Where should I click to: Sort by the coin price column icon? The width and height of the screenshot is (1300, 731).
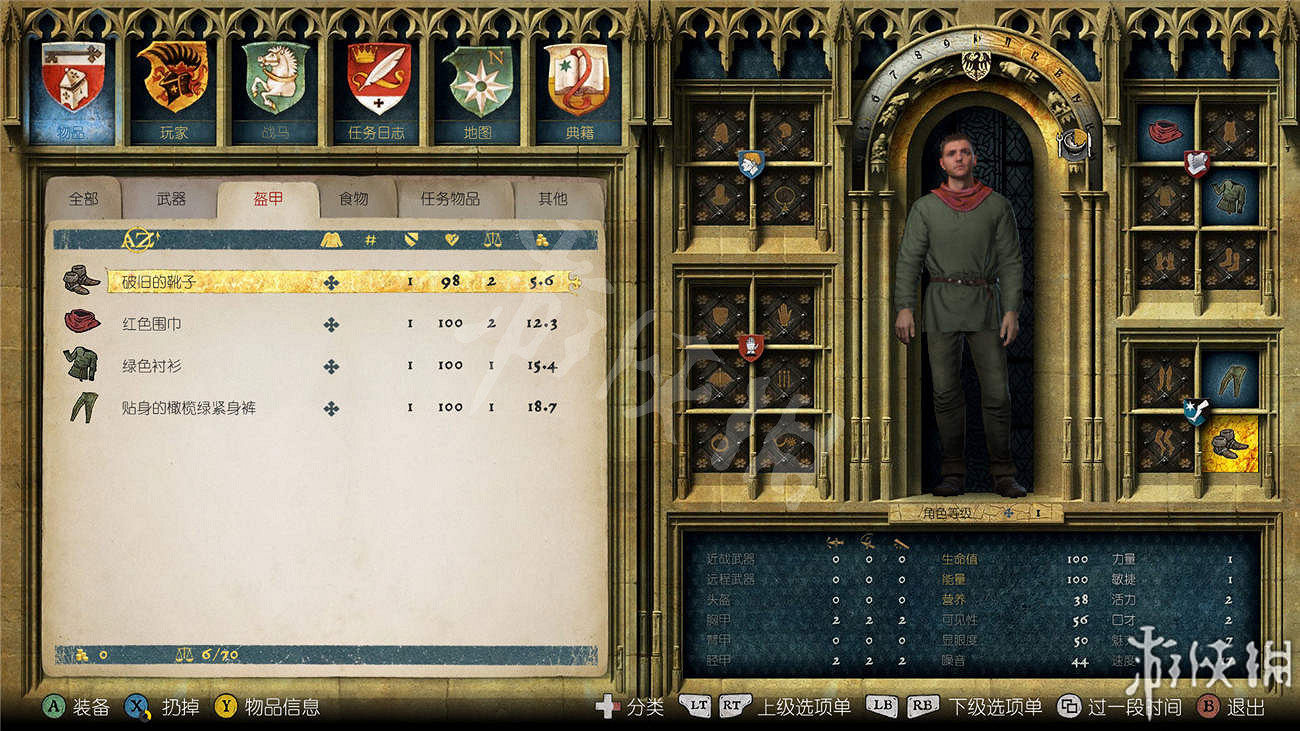pyautogui.click(x=543, y=240)
